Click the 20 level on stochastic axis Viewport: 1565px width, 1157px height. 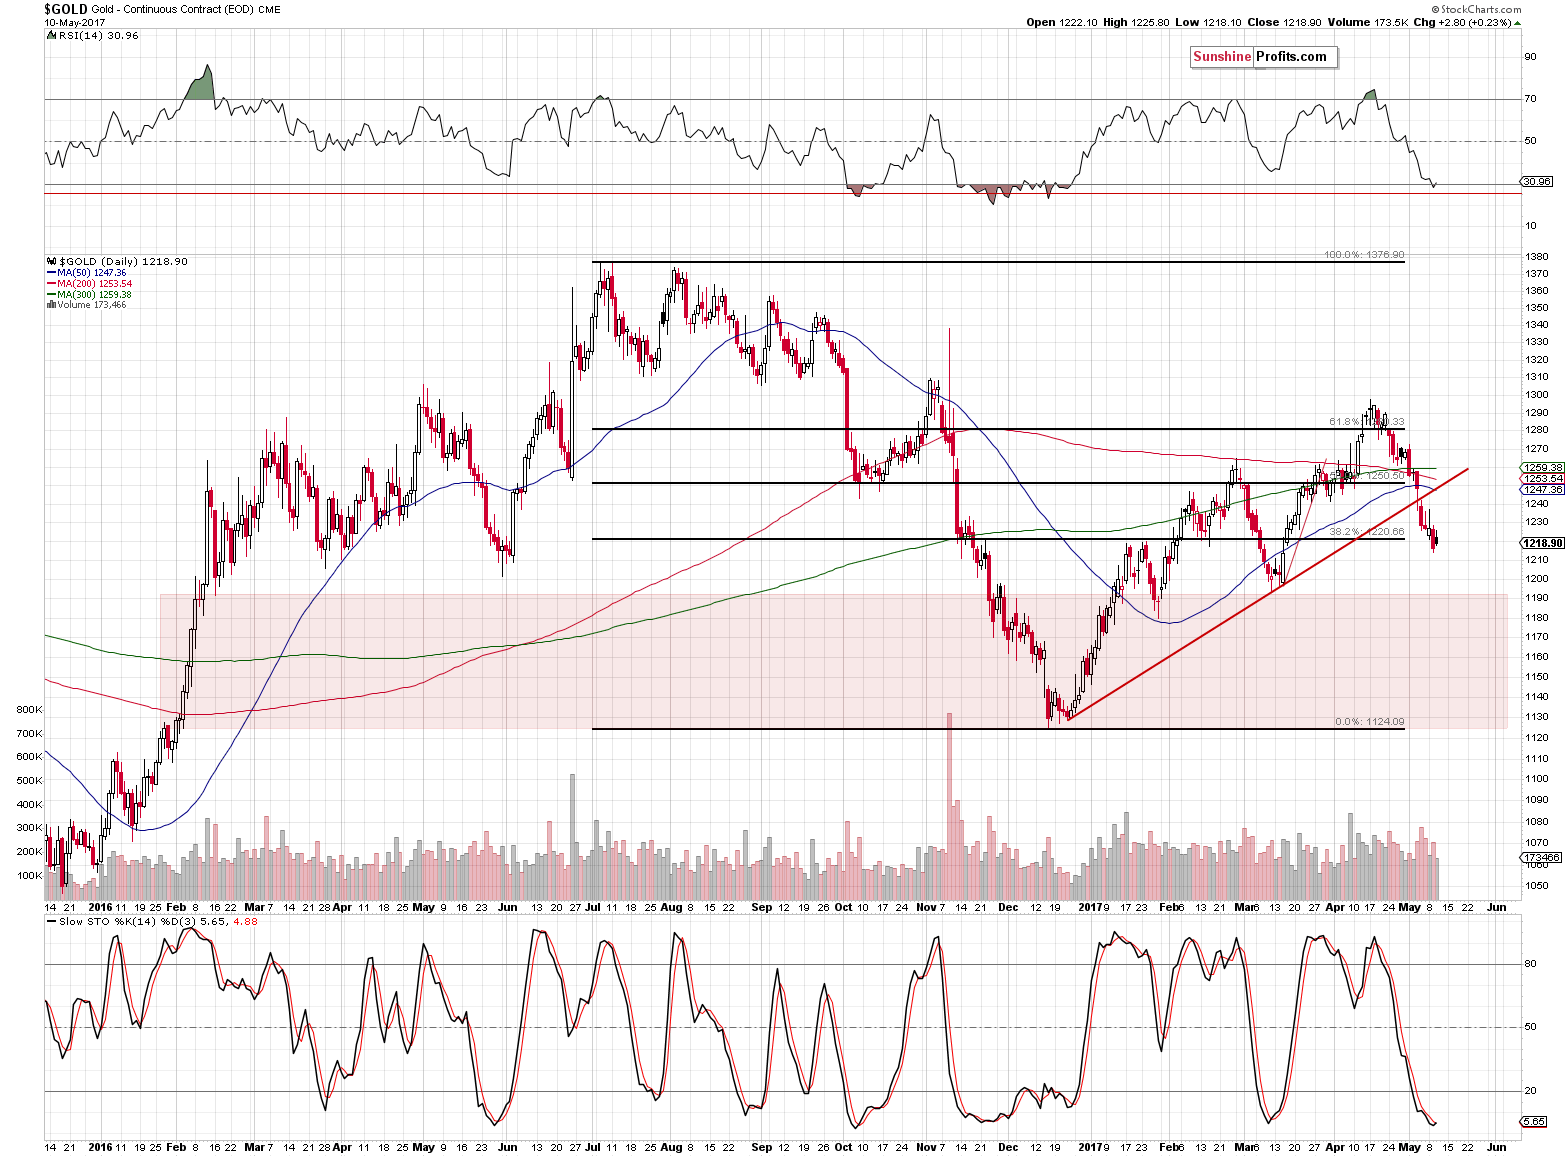point(1530,1092)
